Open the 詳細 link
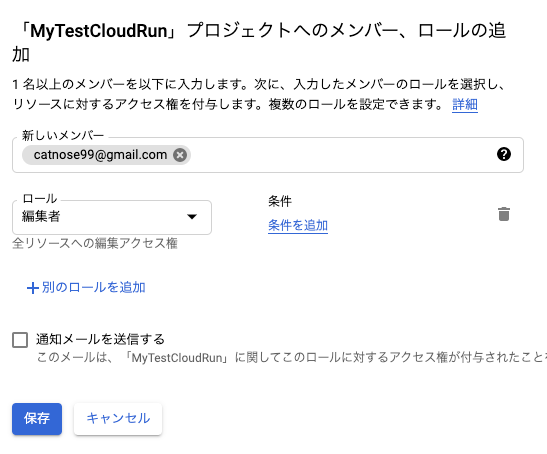 [465, 104]
